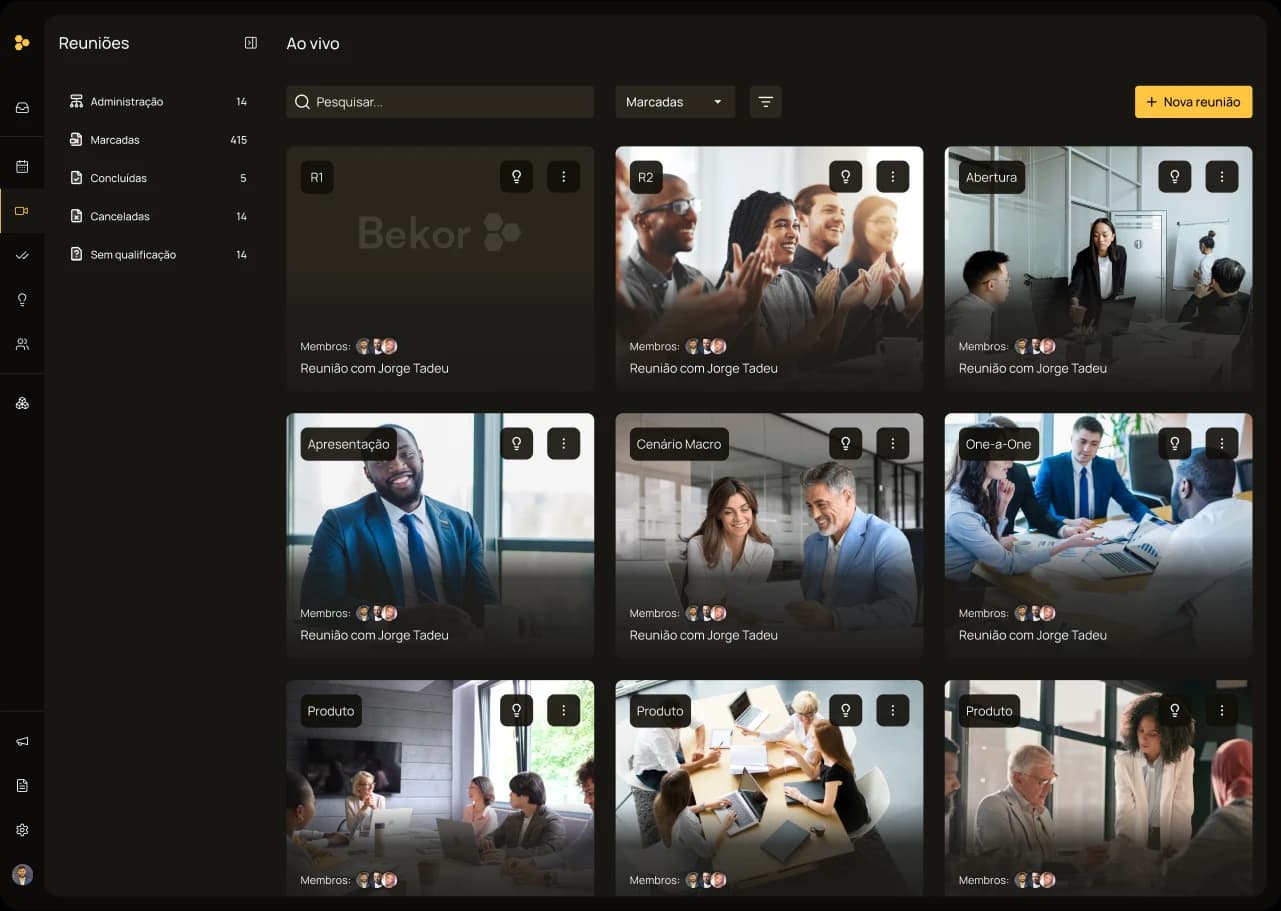
Task: Open three-dot menu on Cenário Macro card
Action: tap(892, 444)
